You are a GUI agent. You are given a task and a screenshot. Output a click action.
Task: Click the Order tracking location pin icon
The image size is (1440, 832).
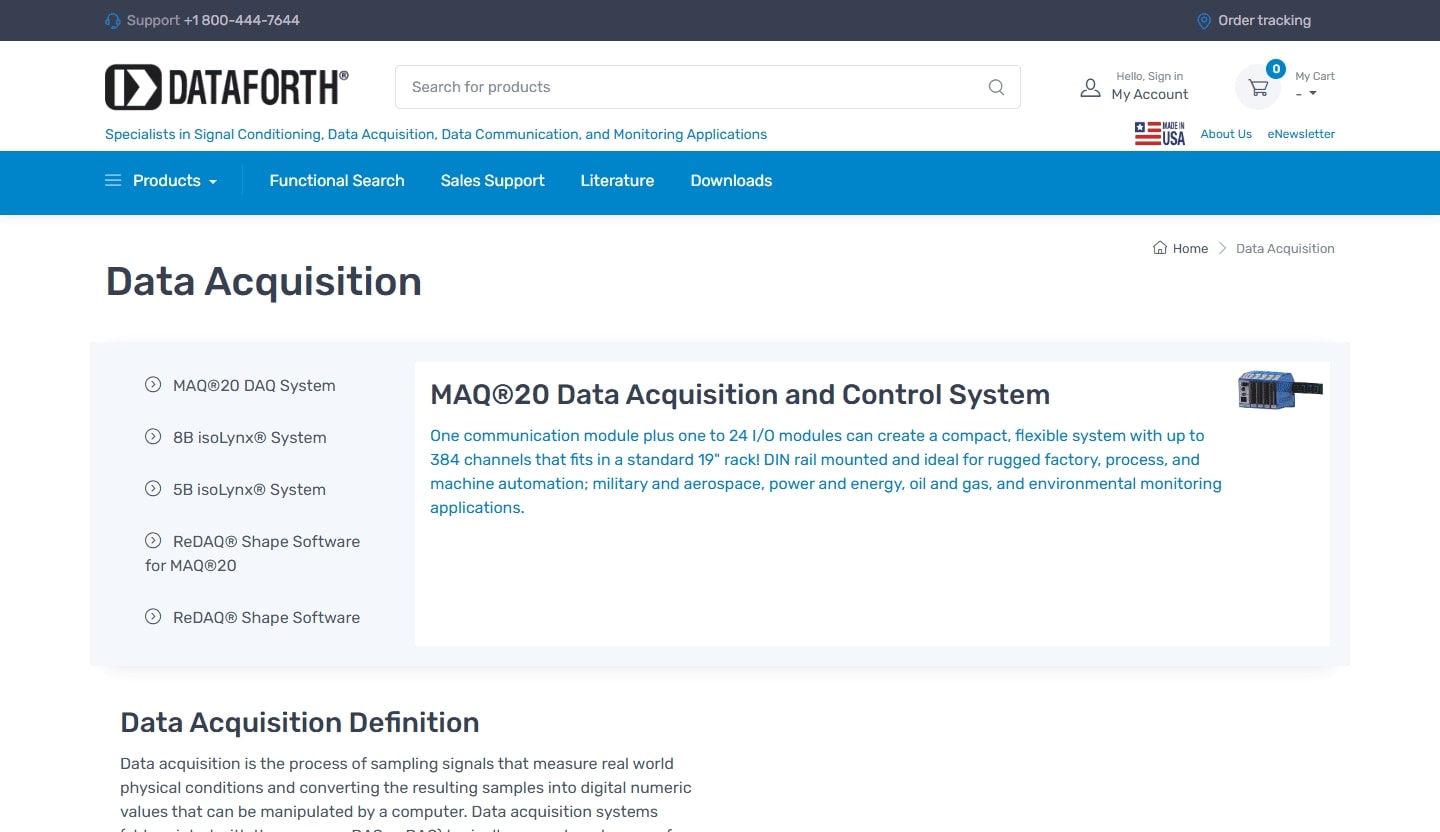click(1204, 20)
